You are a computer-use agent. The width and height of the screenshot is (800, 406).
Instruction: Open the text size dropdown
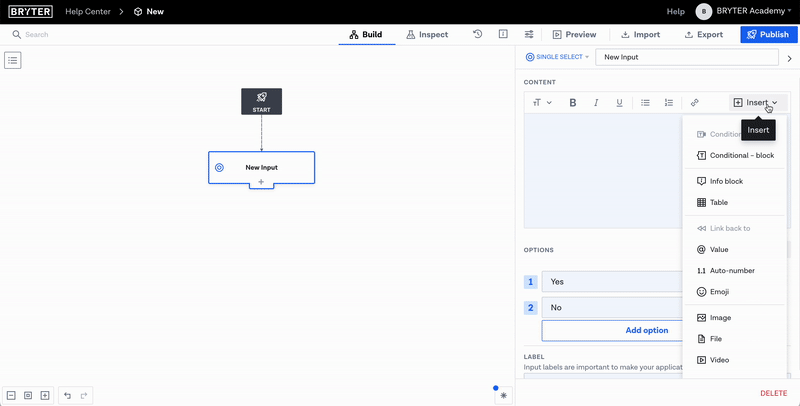pyautogui.click(x=542, y=103)
